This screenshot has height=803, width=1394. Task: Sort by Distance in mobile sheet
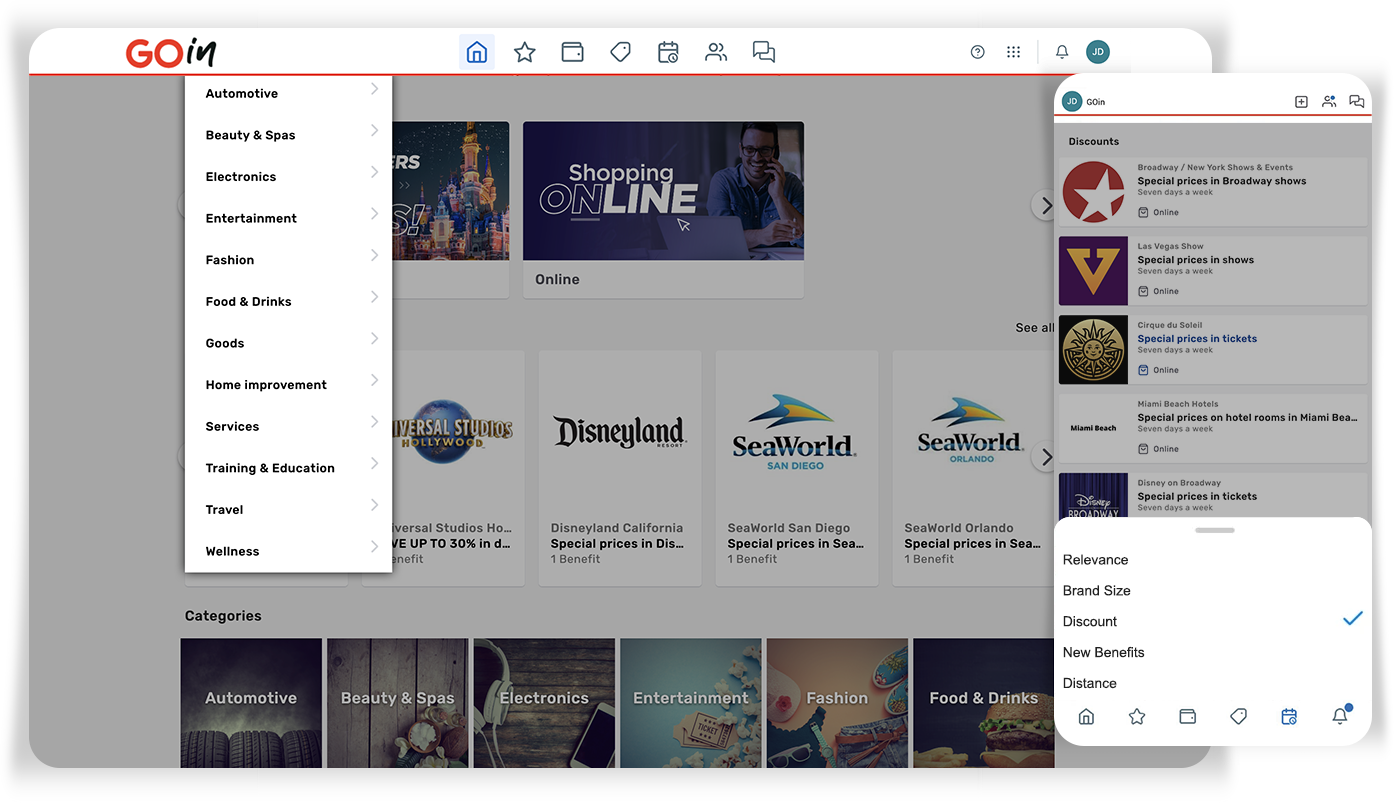(x=1213, y=683)
